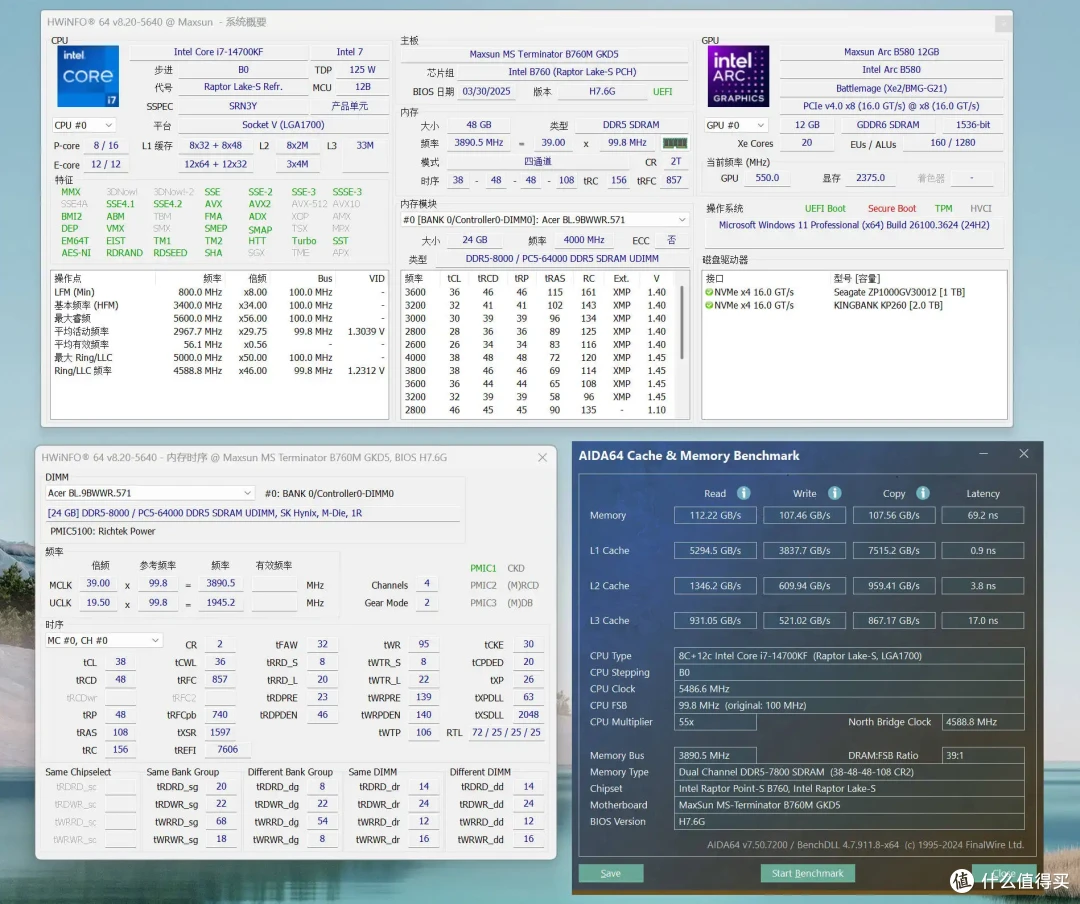Click the info icon next to Write
The image size is (1080, 904).
coord(834,493)
